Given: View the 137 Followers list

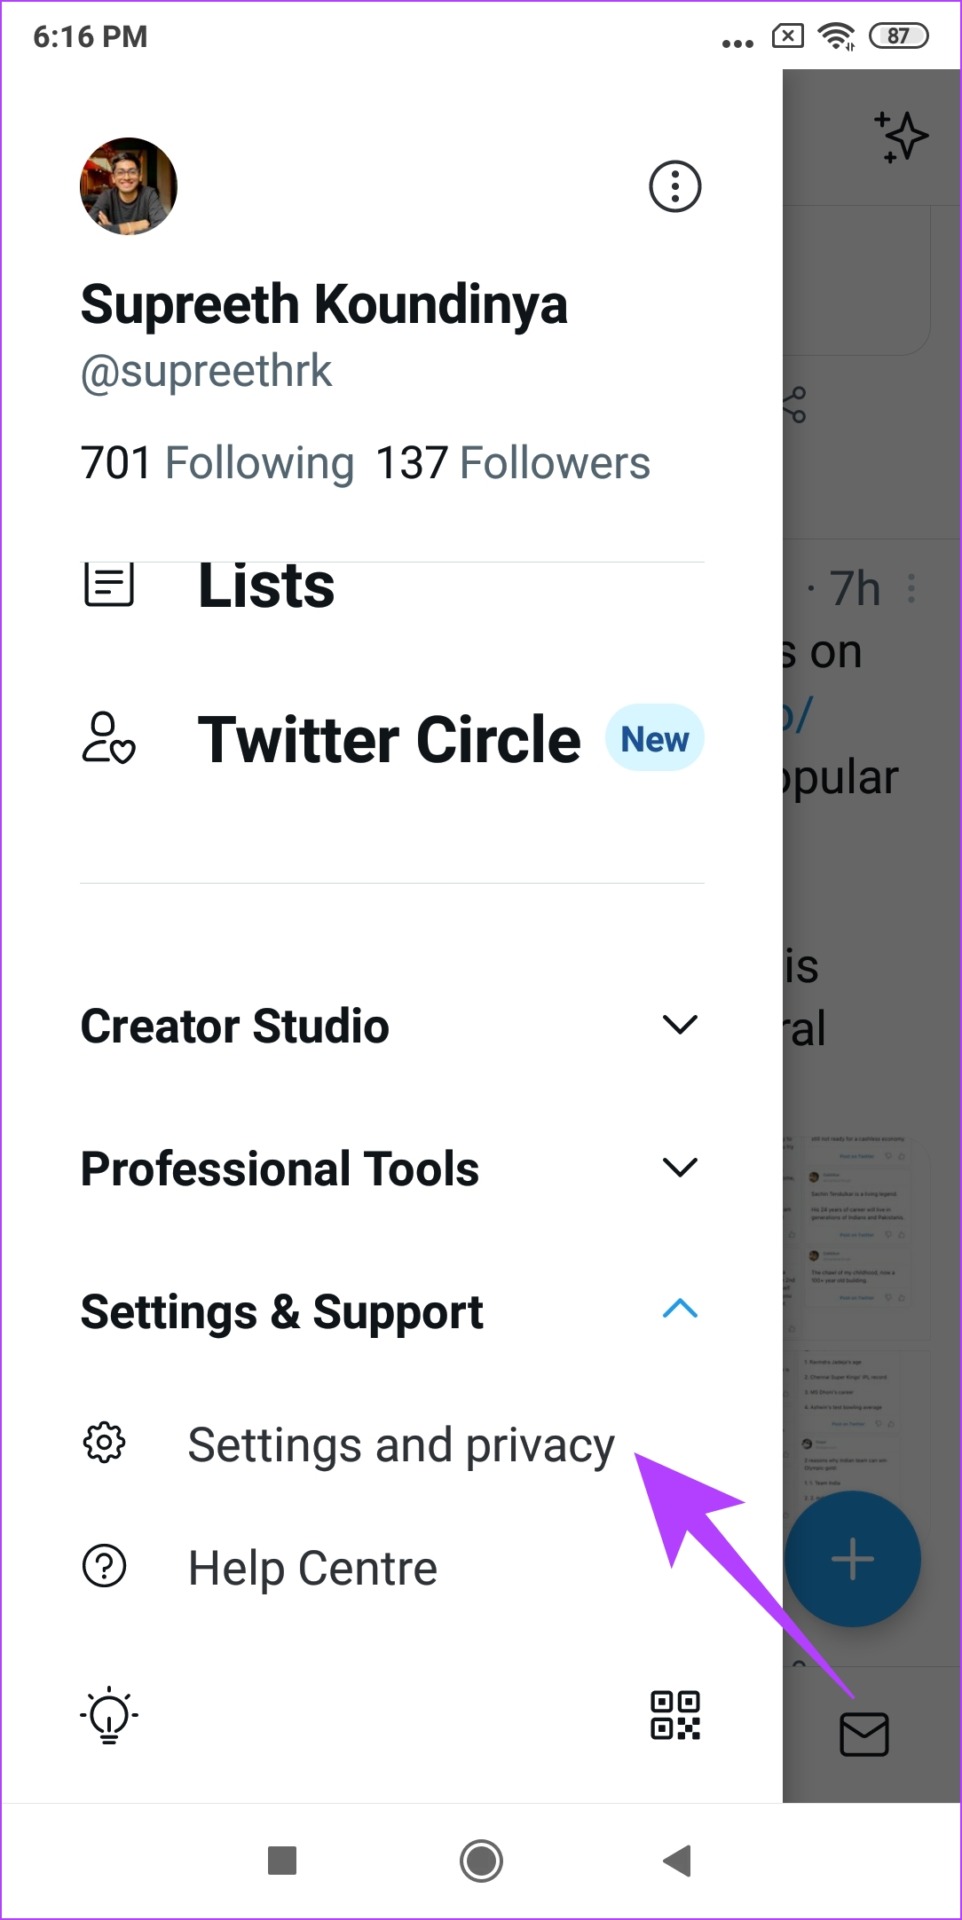Looking at the screenshot, I should tap(512, 463).
